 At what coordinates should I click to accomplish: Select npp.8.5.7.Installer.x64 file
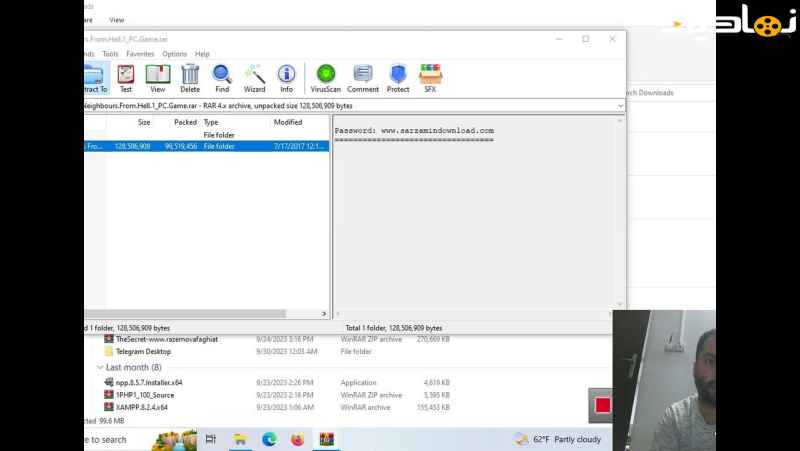[x=149, y=382]
